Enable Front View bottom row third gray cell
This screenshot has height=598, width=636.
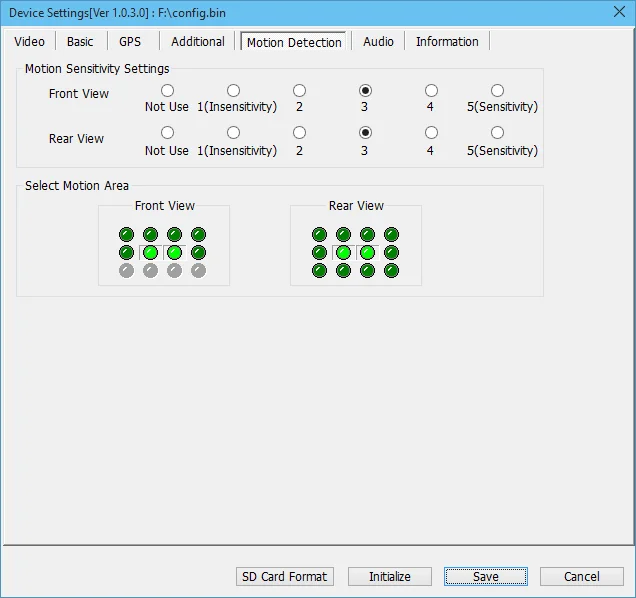tap(174, 271)
